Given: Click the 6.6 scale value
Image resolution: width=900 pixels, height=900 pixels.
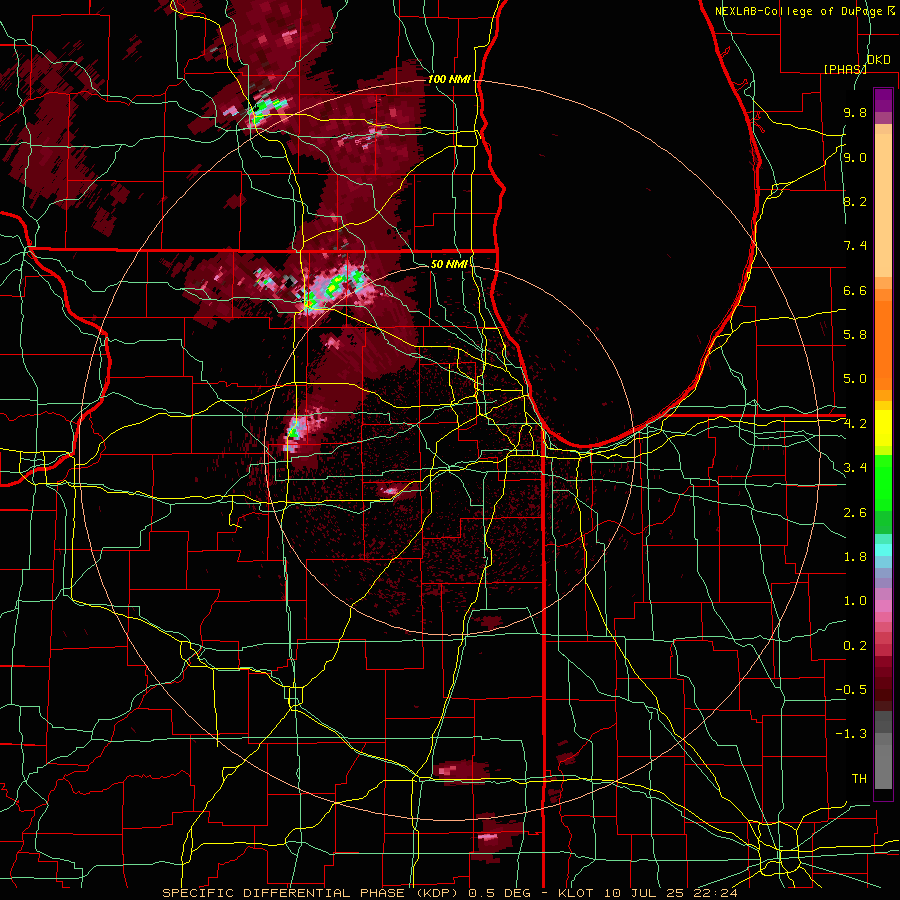Looking at the screenshot, I should [855, 290].
